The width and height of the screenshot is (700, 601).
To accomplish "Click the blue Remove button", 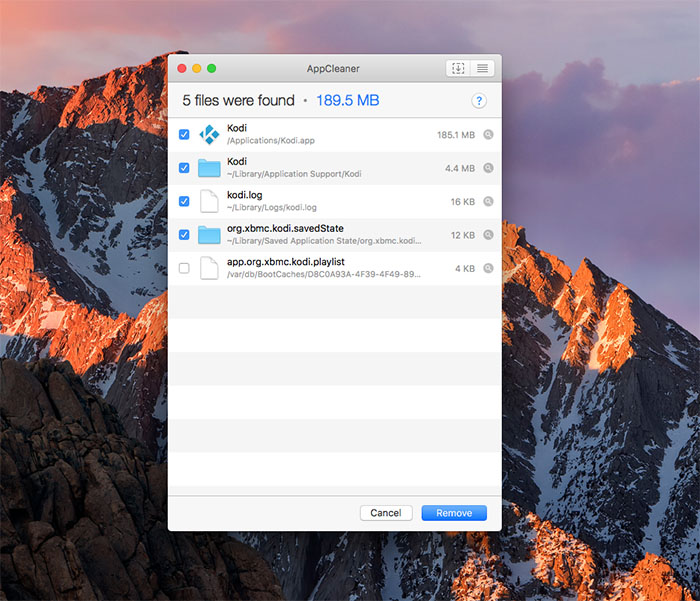I will pos(454,513).
